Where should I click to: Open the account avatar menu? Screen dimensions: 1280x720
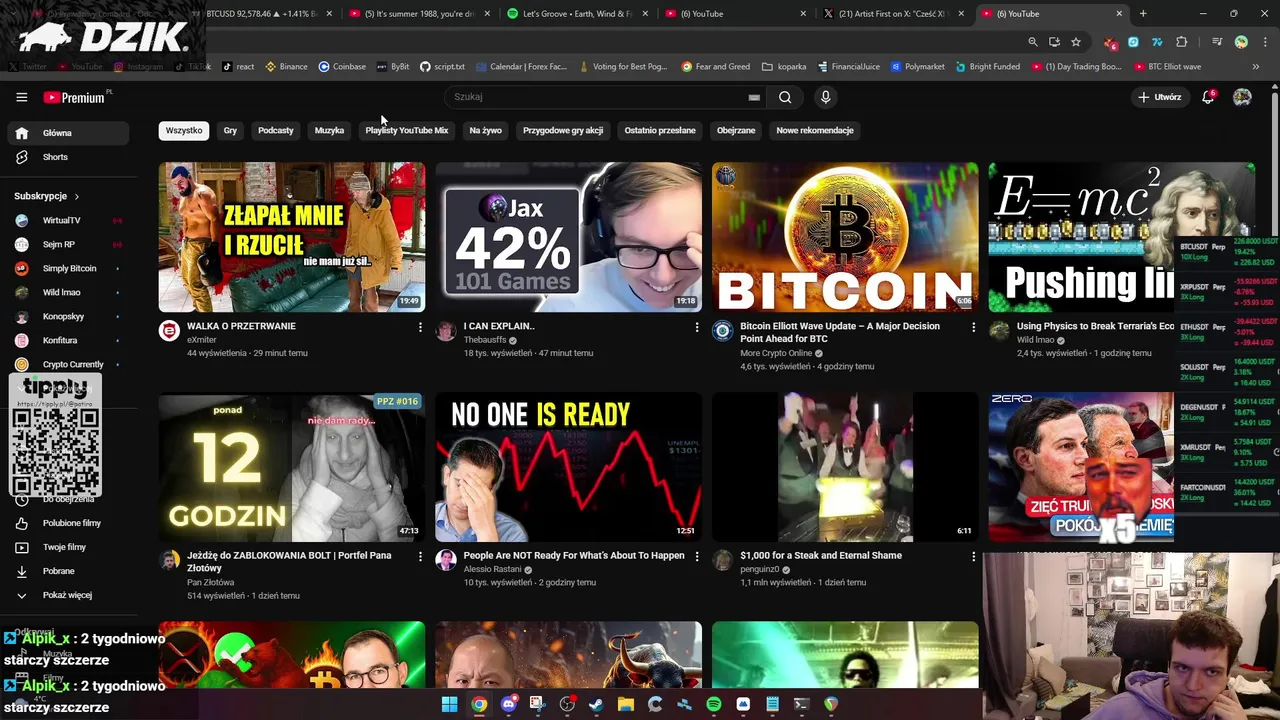[1242, 97]
